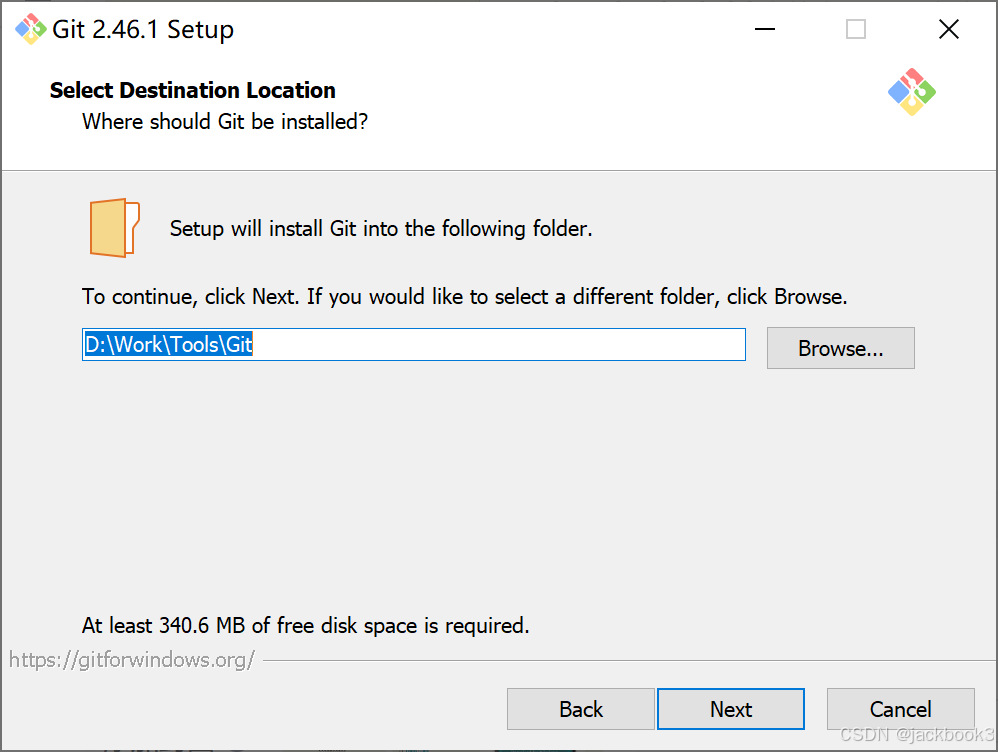Cancel the Git setup
Image resolution: width=998 pixels, height=752 pixels.
coord(901,709)
